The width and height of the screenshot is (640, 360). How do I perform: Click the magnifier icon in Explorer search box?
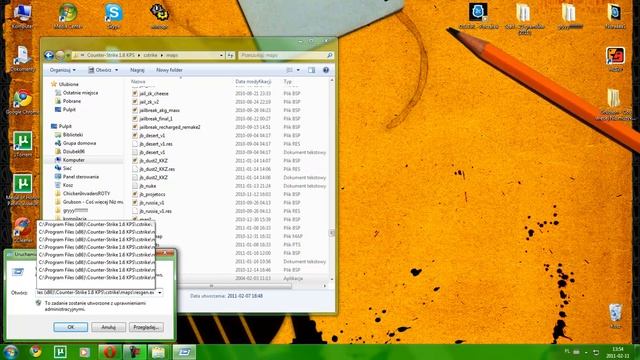pos(330,55)
